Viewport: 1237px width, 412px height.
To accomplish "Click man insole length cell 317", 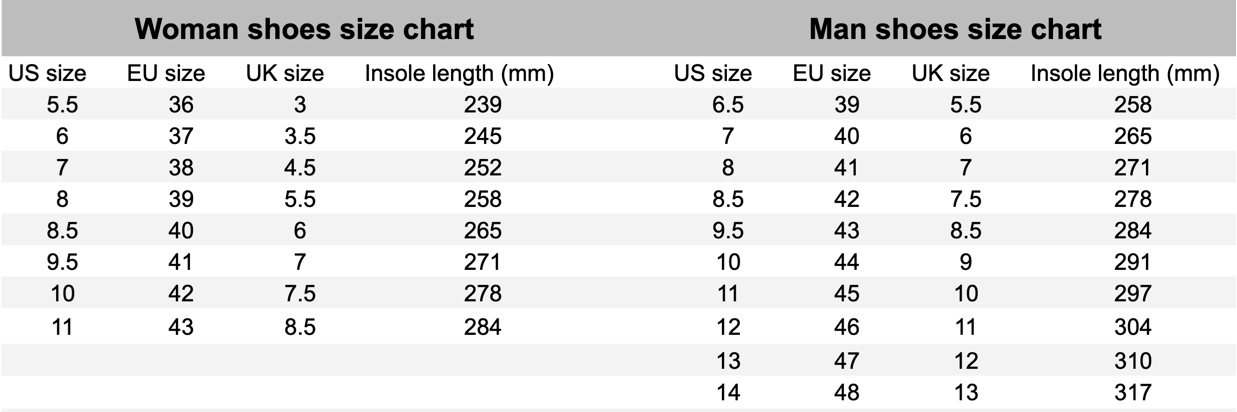I will (x=1134, y=393).
